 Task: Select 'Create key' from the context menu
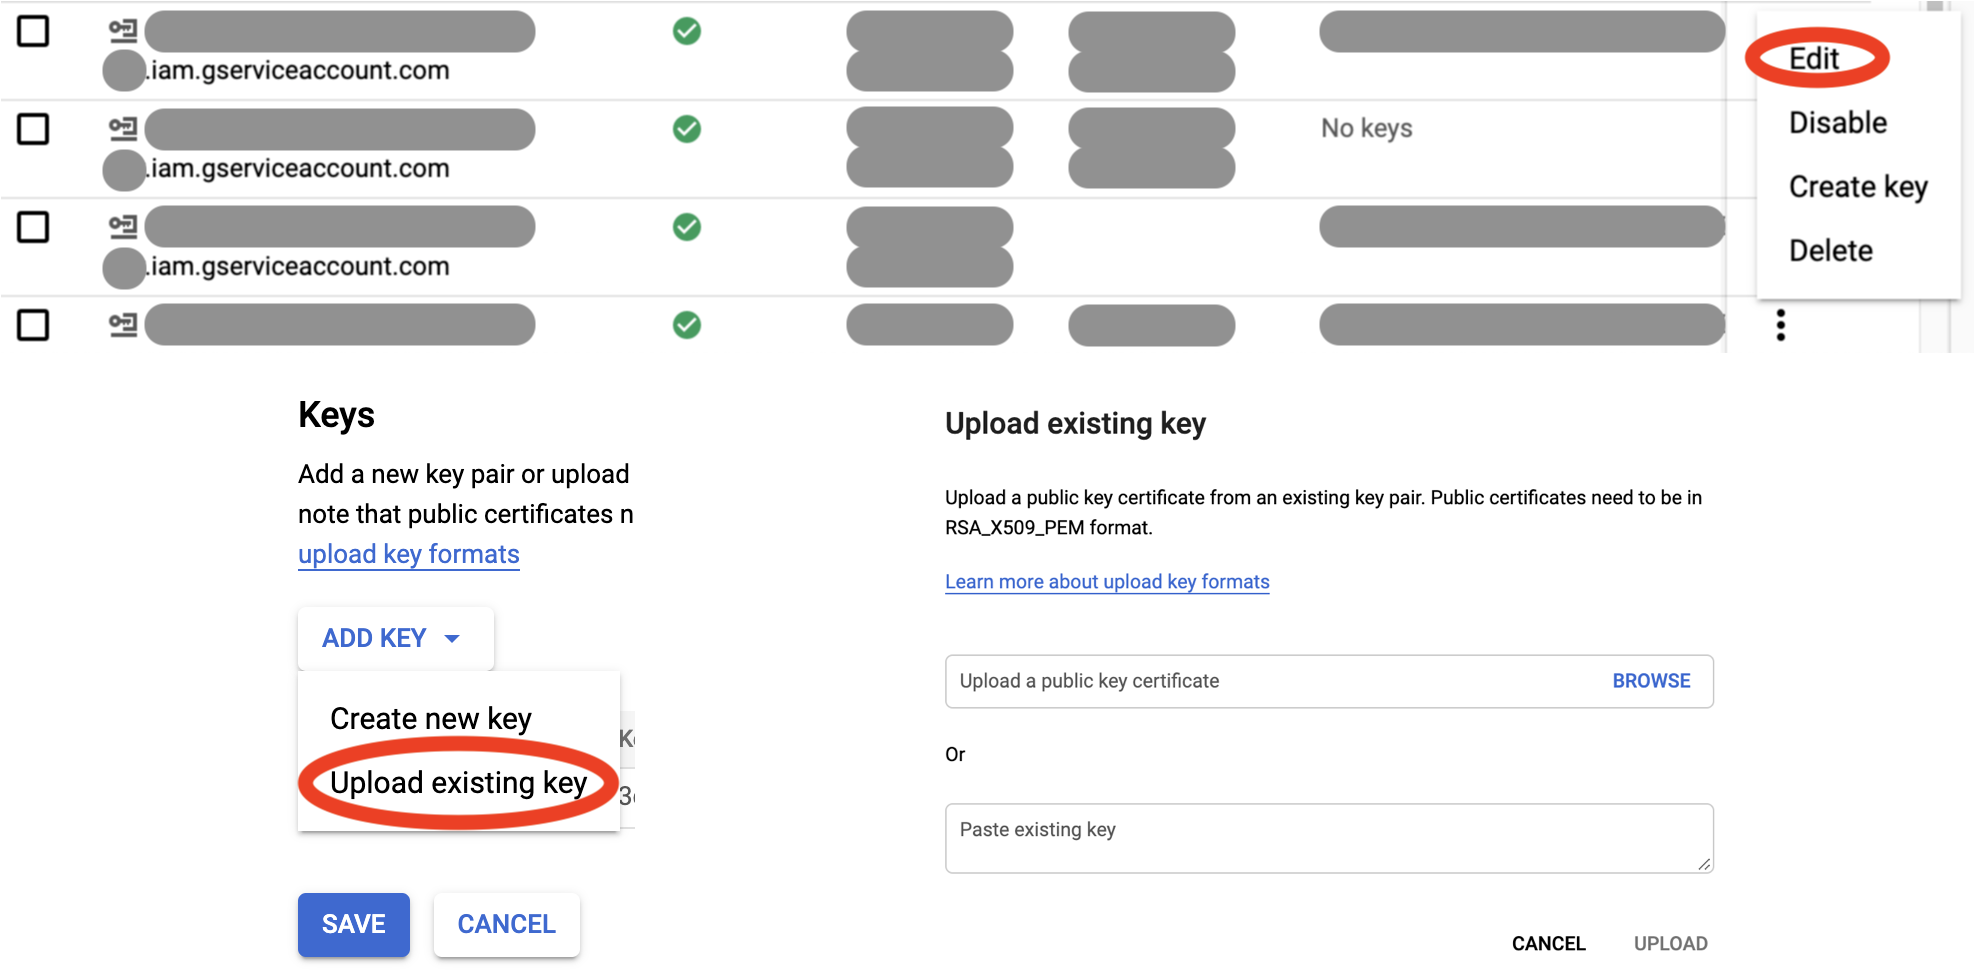point(1858,186)
